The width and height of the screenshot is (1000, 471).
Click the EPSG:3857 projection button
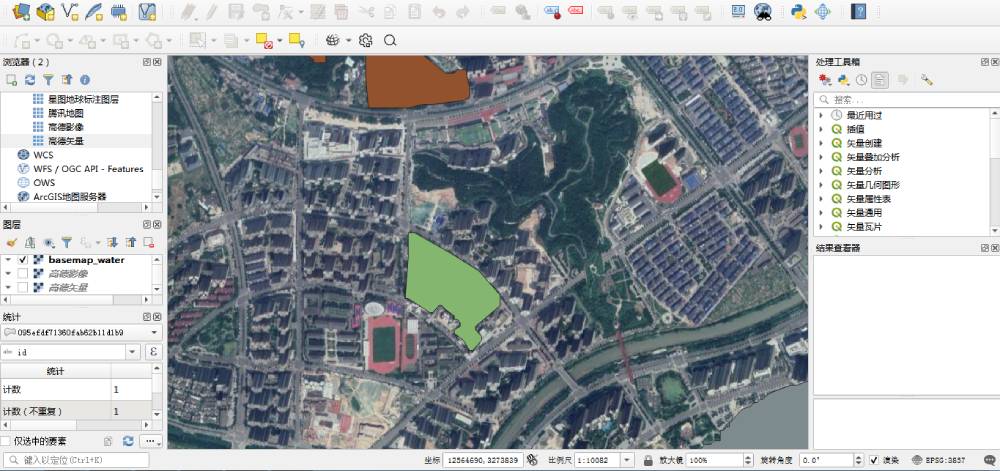[x=937, y=460]
